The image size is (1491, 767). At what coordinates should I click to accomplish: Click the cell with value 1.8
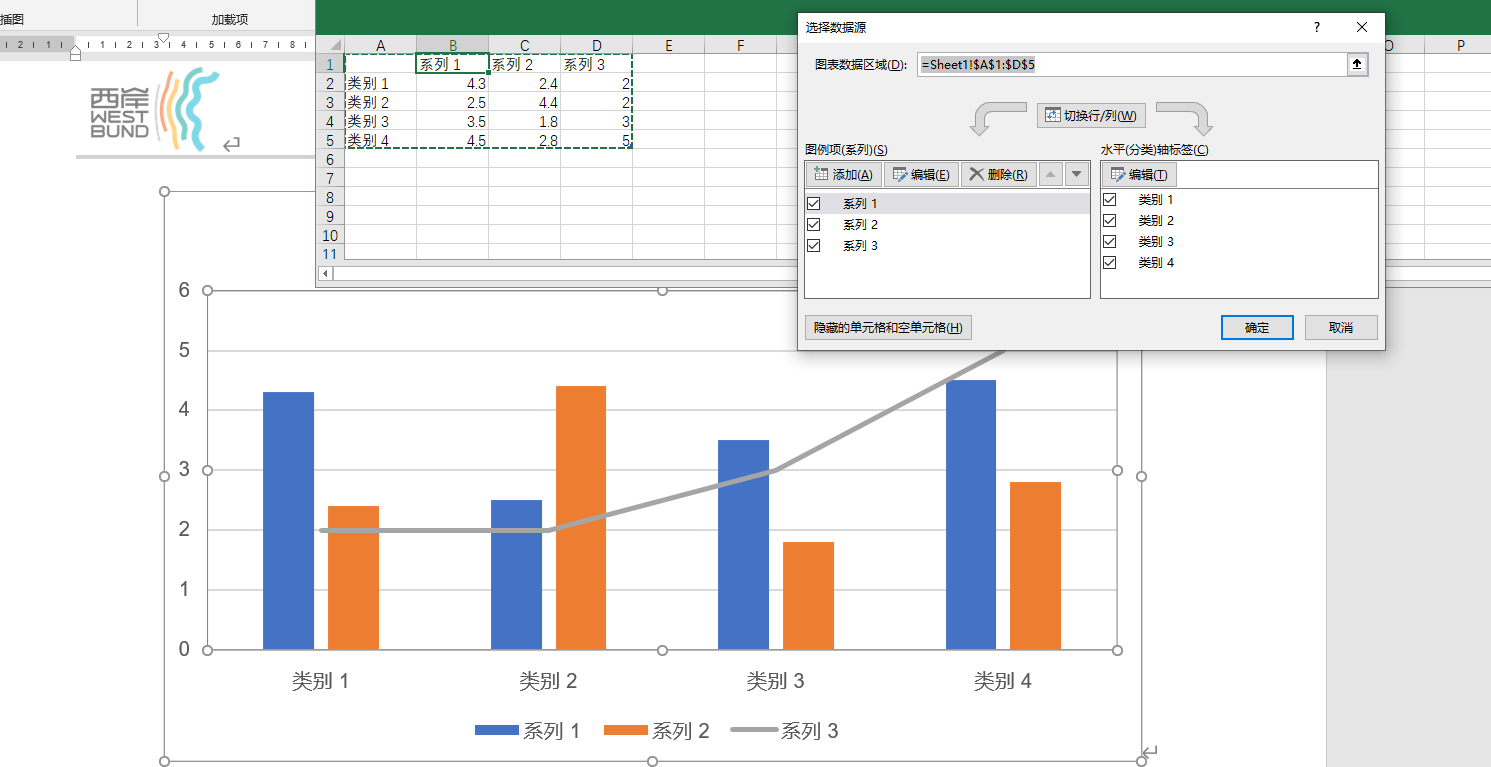pos(524,122)
